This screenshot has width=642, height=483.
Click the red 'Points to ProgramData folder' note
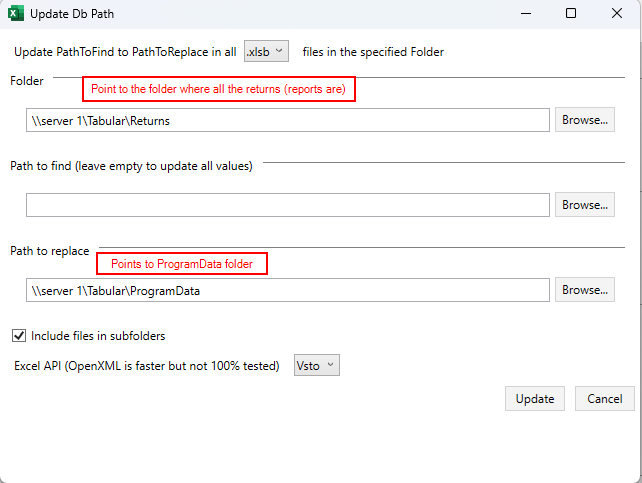click(x=182, y=264)
